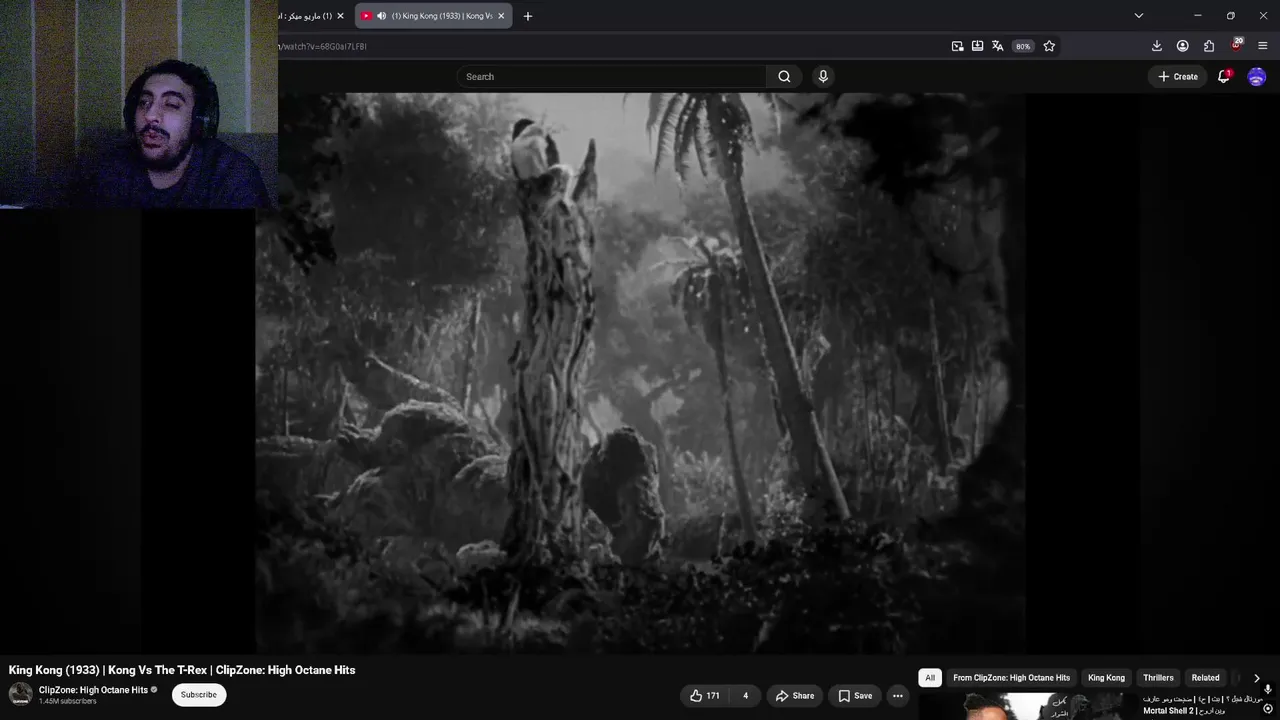Open the extensions puzzle icon
Viewport: 1280px width, 720px height.
[1209, 46]
